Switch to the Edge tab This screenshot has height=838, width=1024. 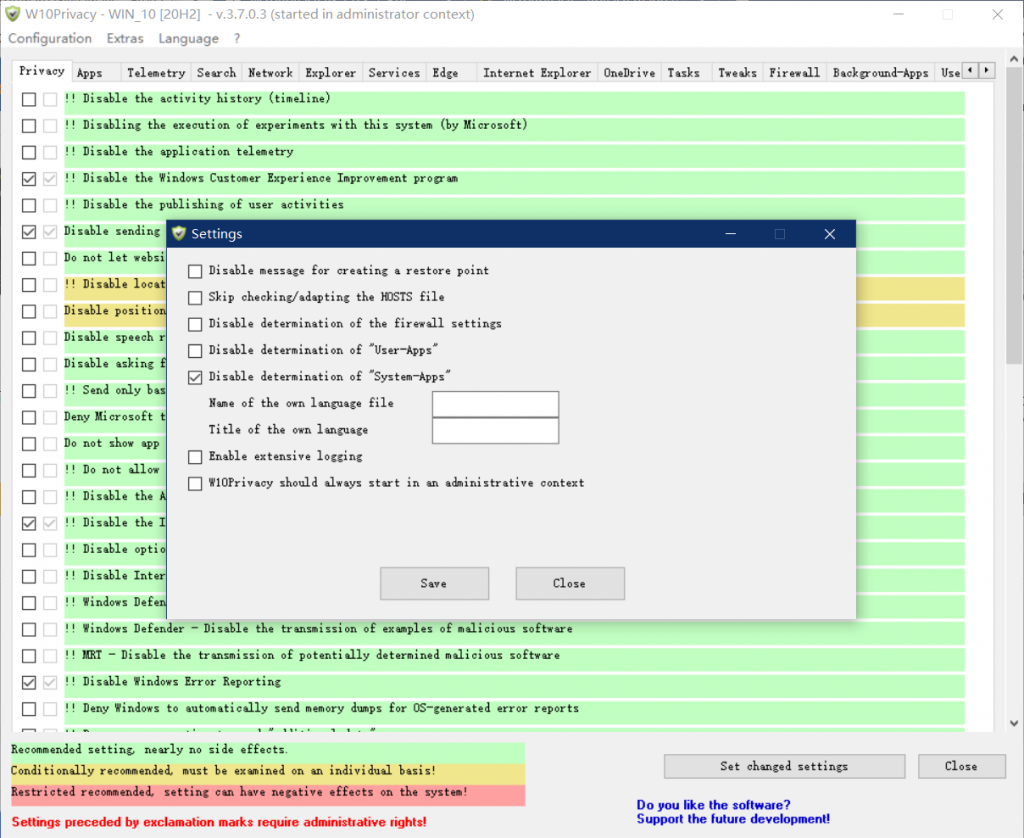451,73
